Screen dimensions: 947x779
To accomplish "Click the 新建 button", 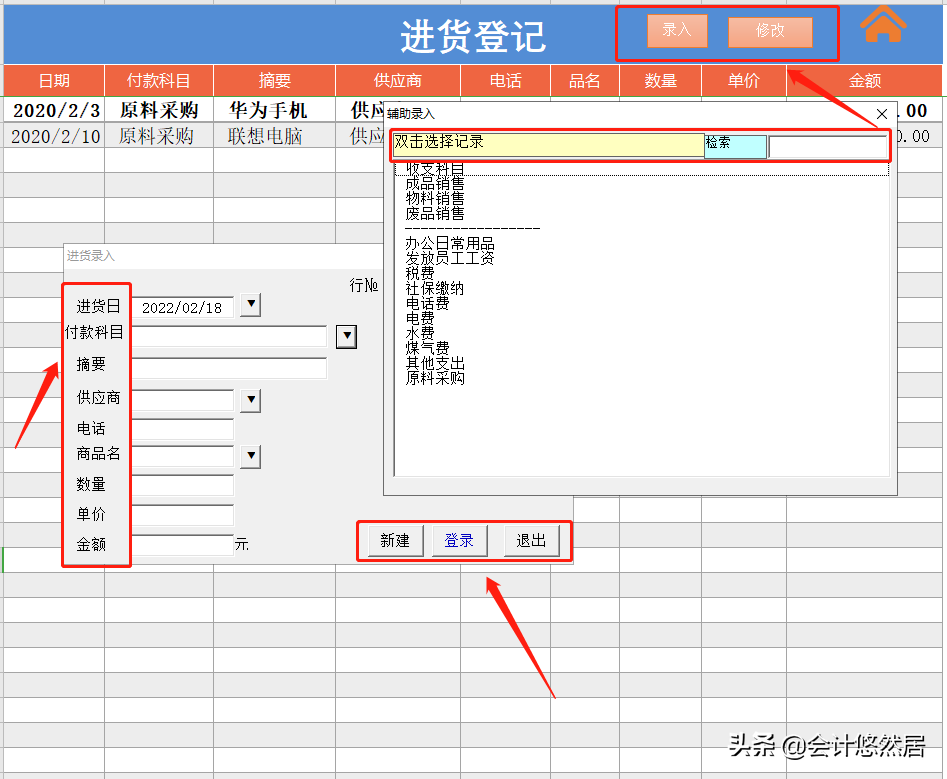I will 395,540.
